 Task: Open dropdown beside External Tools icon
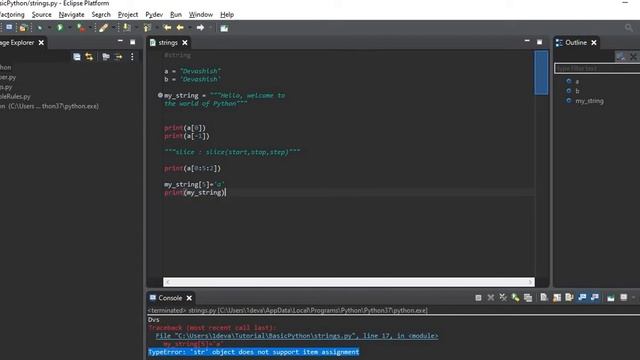point(90,28)
